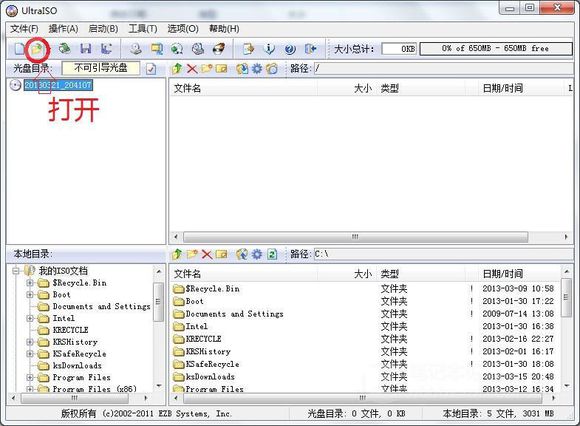Image resolution: width=580 pixels, height=426 pixels.
Task: Click the blue gear icon beside the 路径: C:\ field
Action: point(257,254)
